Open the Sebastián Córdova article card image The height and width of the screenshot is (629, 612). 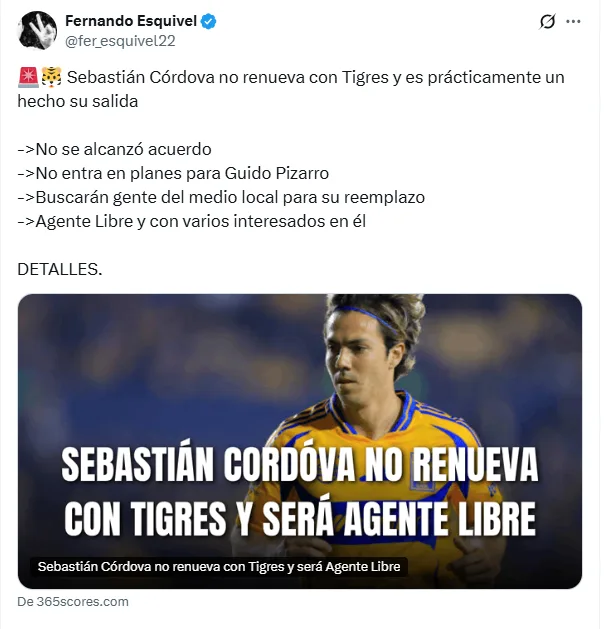300,441
